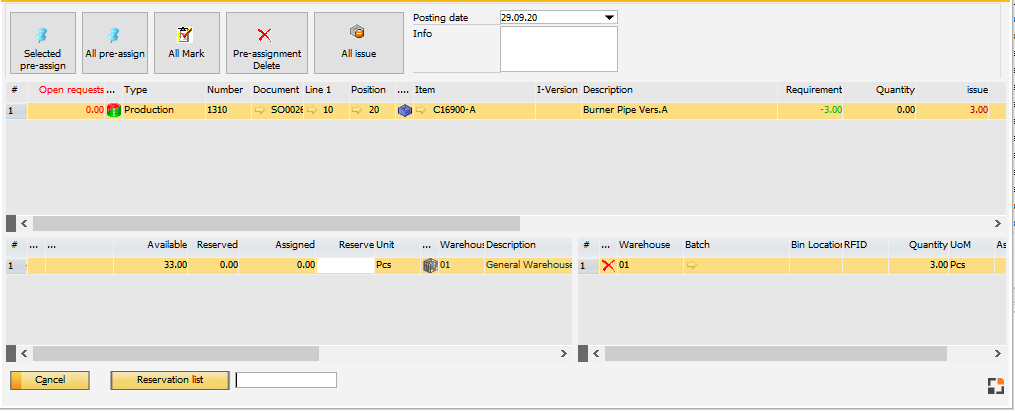The width and height of the screenshot is (1015, 413).
Task: Open the Posting date dropdown
Action: [x=610, y=17]
